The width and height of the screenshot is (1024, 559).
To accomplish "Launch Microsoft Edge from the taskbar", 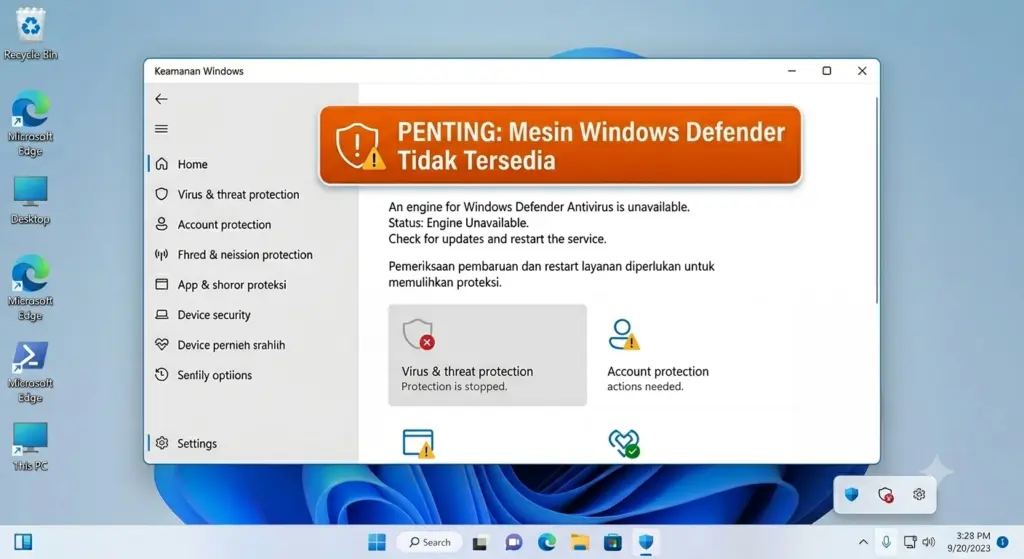I will click(547, 542).
